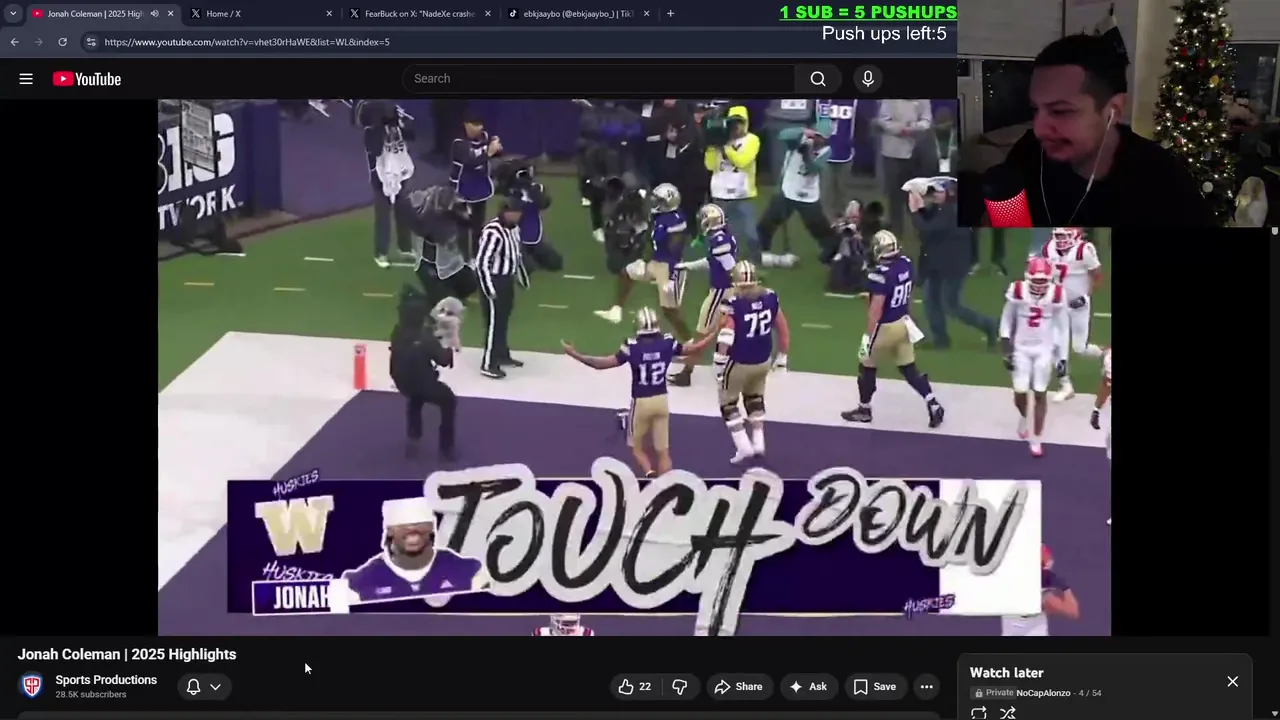This screenshot has height=720, width=1280.
Task: Click the 28.5K subscribers text
Action: tap(91, 695)
